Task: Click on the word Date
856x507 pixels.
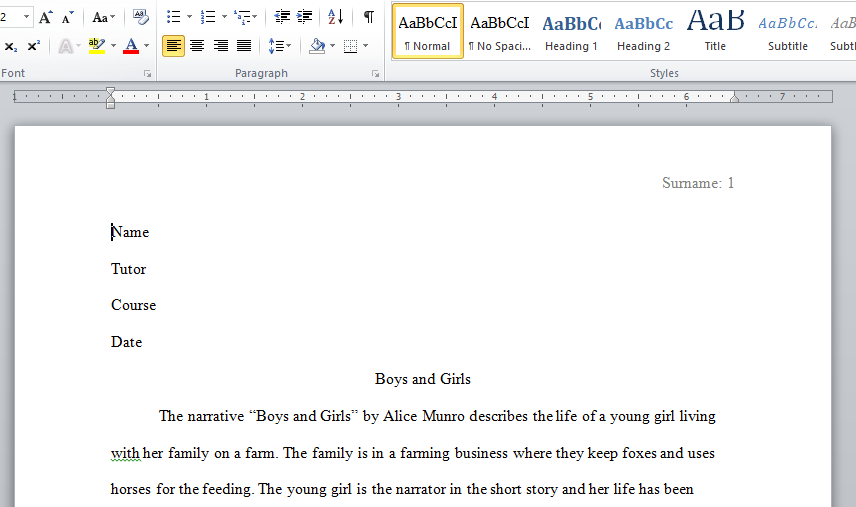Action: pos(126,342)
